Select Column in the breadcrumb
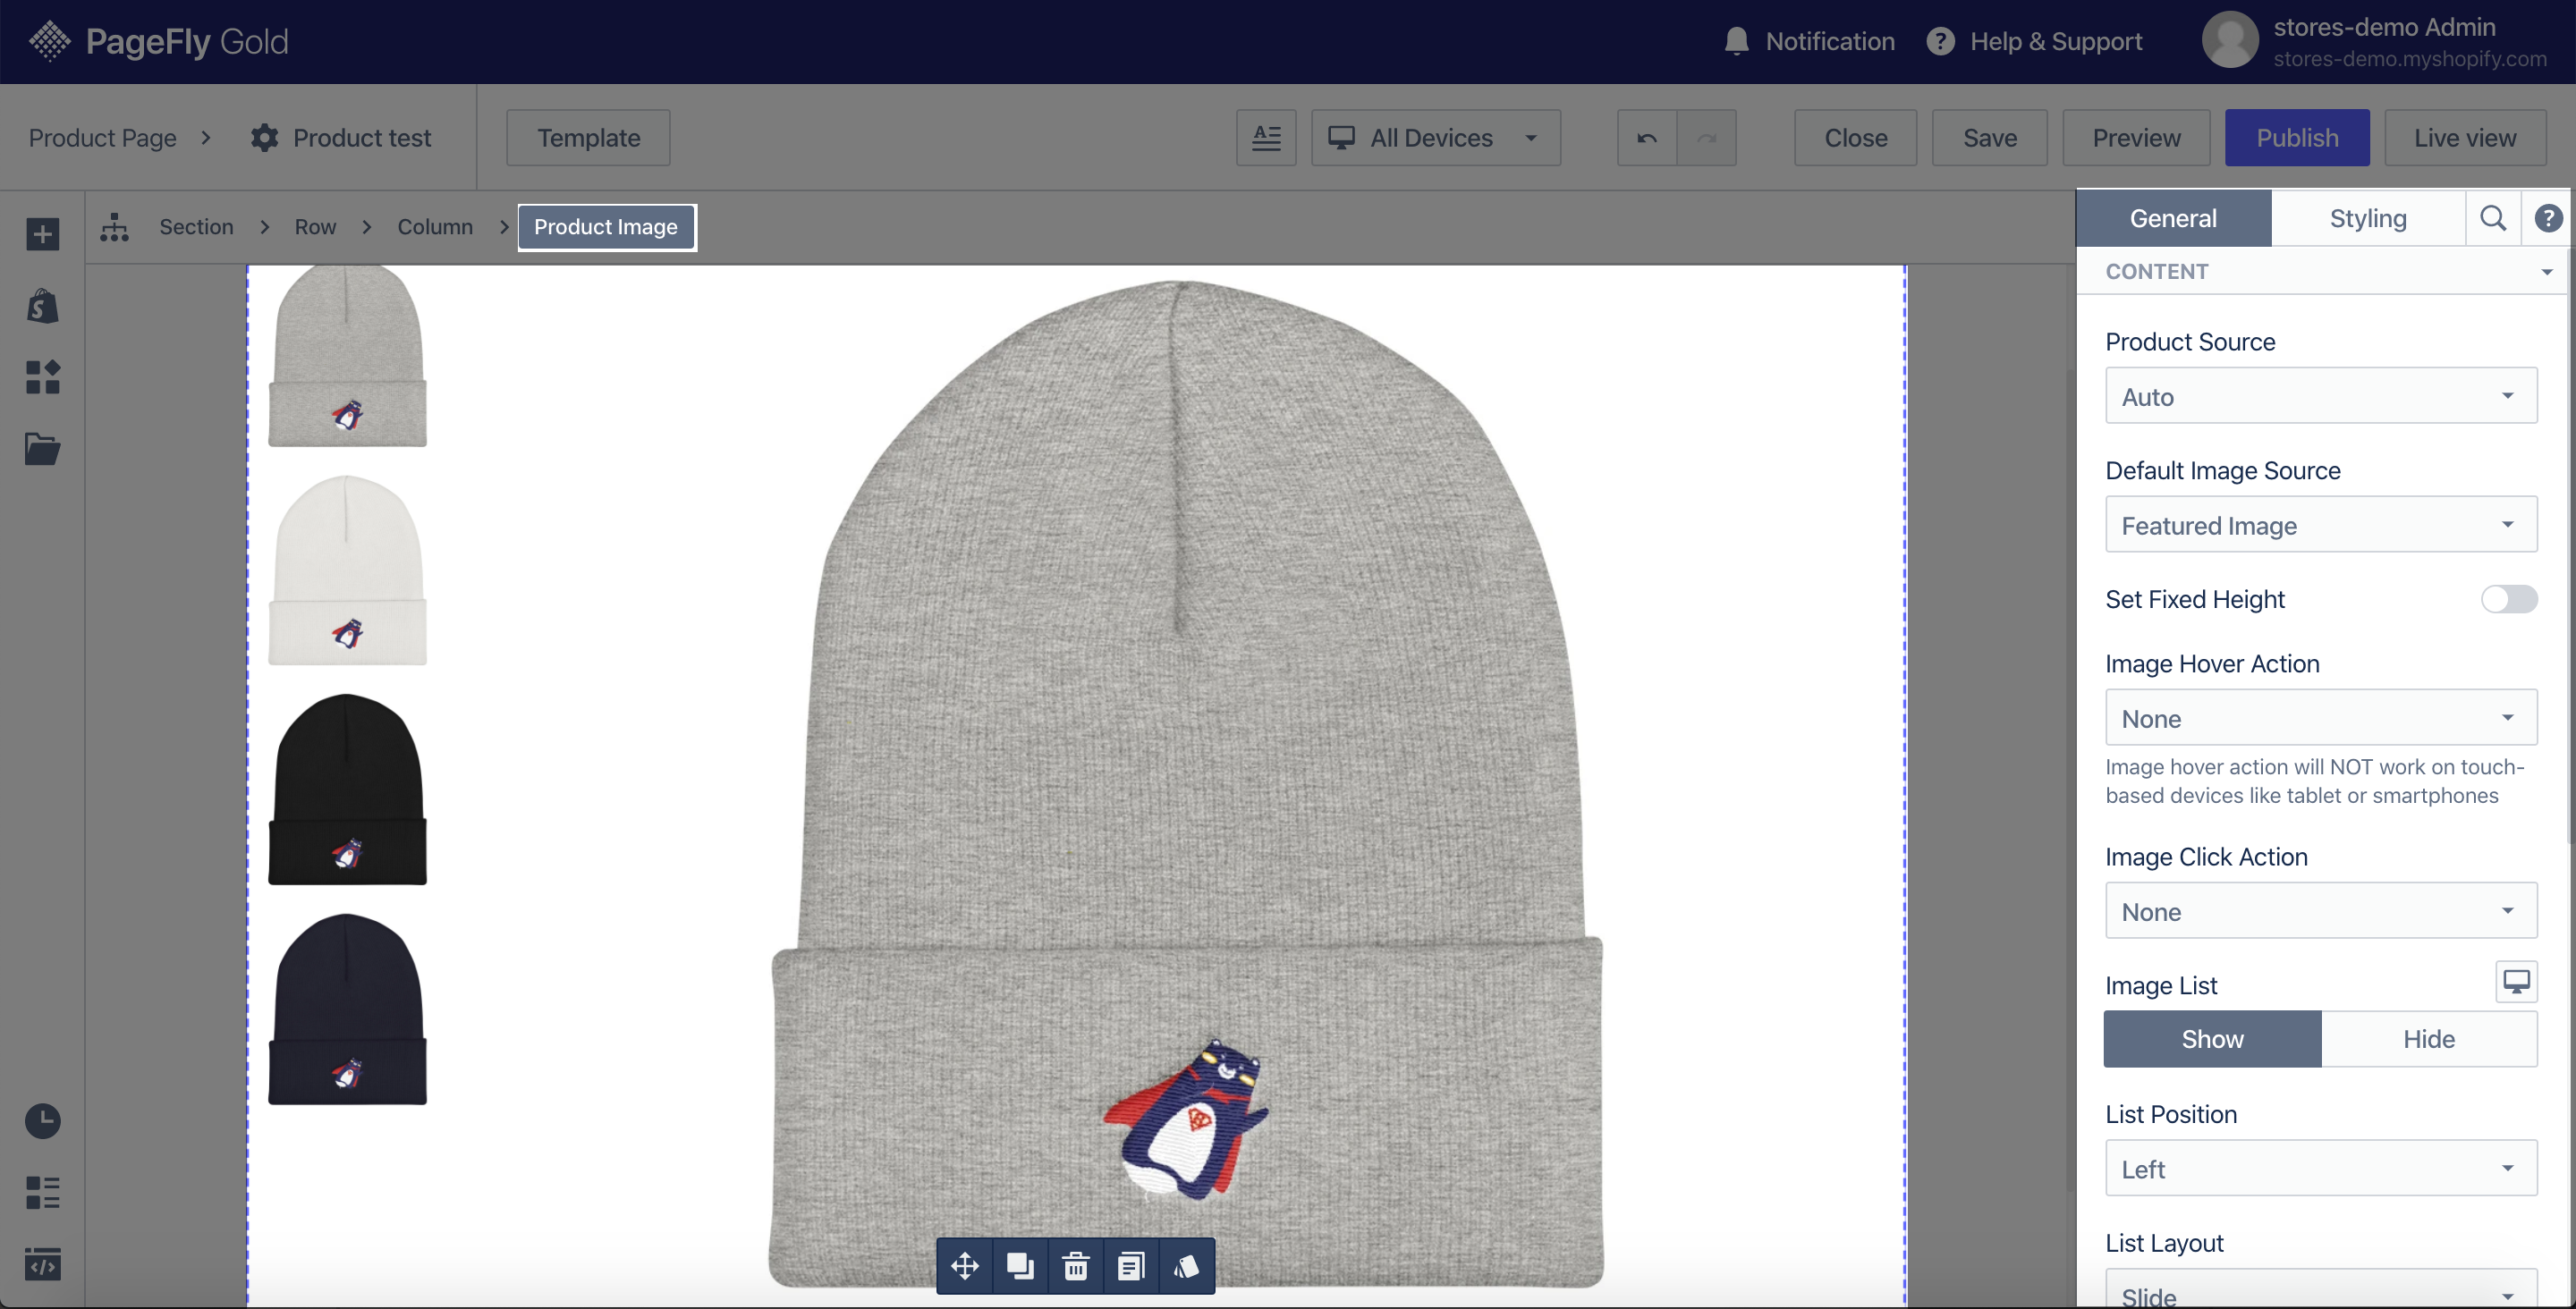Screen dimensions: 2576x1309 click(435, 227)
